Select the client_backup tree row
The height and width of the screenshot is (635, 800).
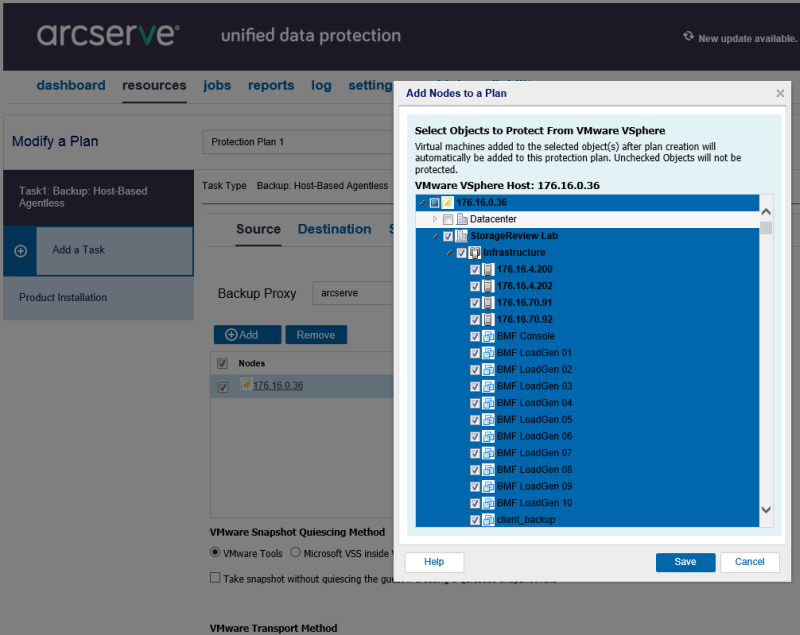click(x=587, y=520)
